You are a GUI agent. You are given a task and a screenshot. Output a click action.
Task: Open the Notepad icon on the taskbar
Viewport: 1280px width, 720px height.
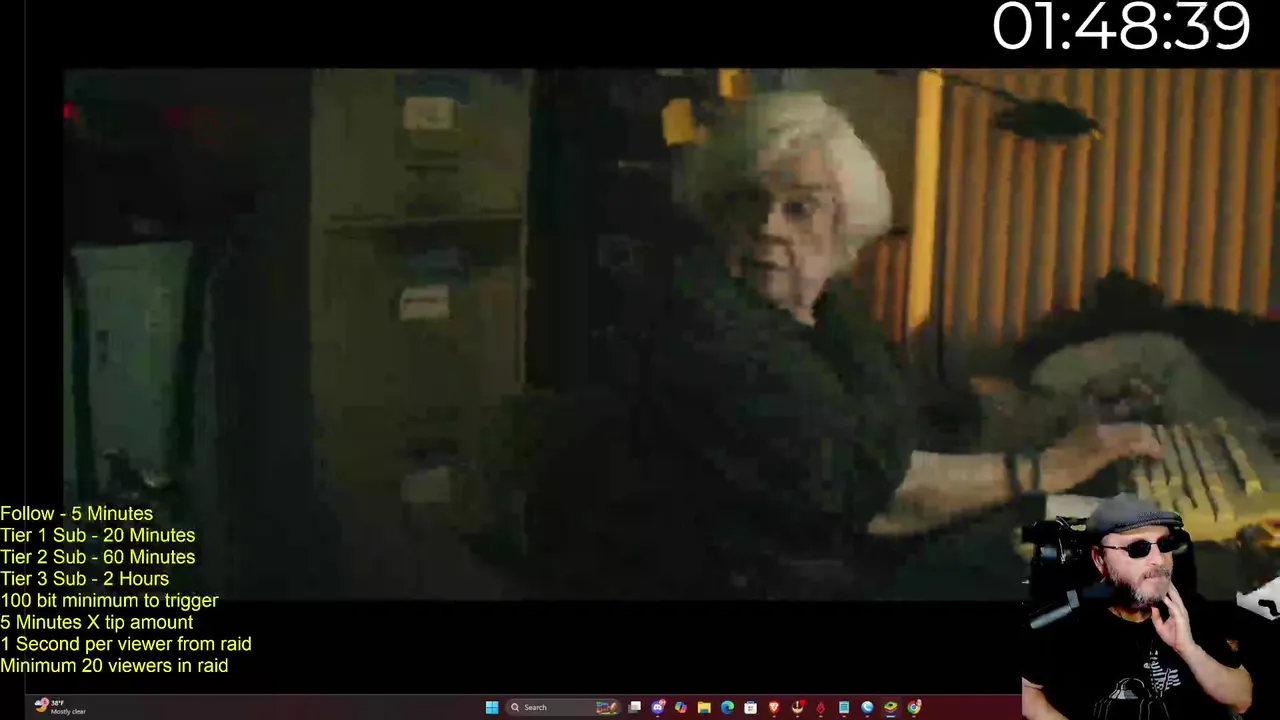pos(844,707)
